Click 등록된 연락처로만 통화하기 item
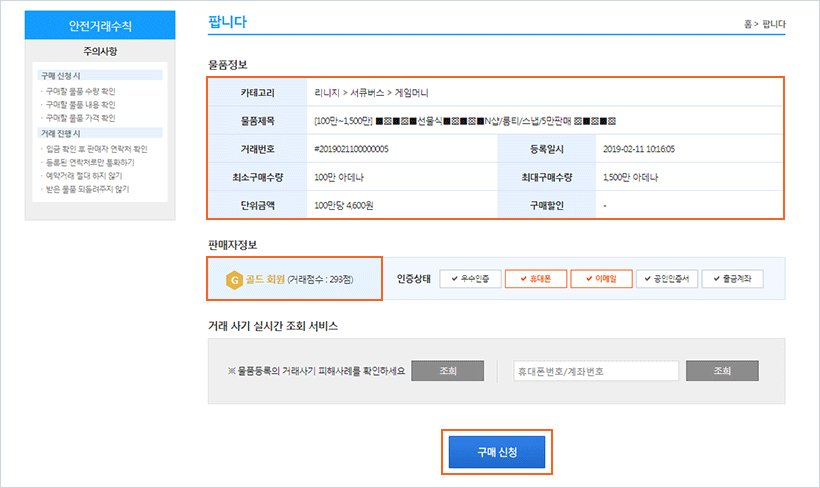Image resolution: width=820 pixels, height=488 pixels. coord(90,161)
